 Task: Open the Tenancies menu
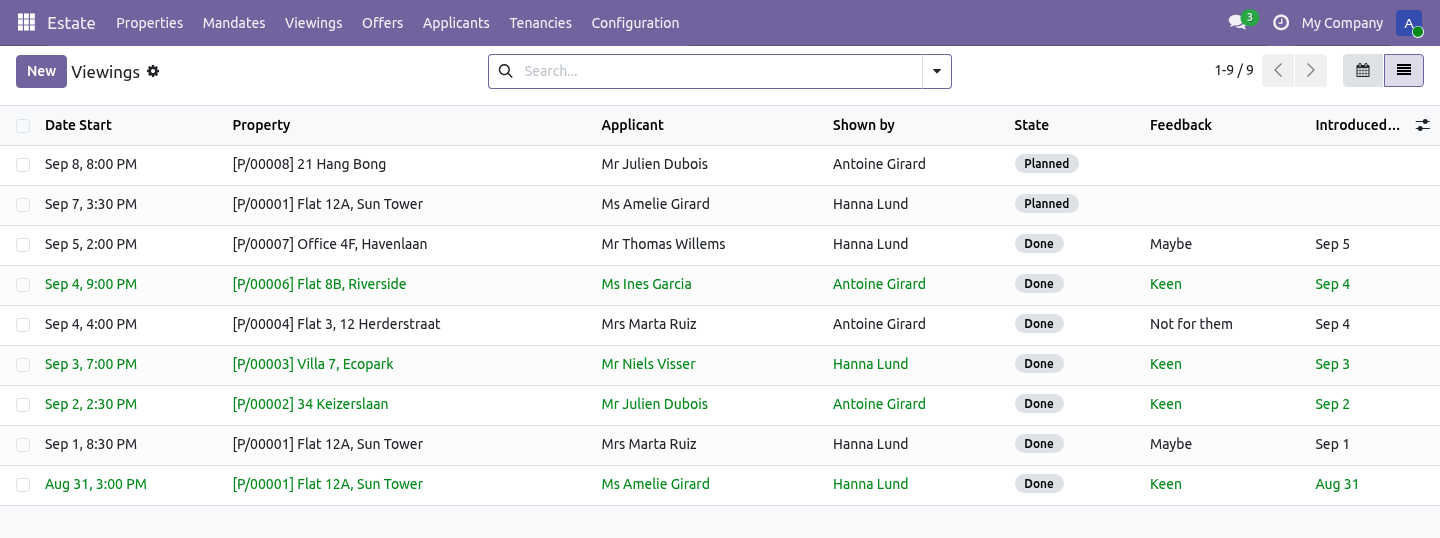coord(540,23)
